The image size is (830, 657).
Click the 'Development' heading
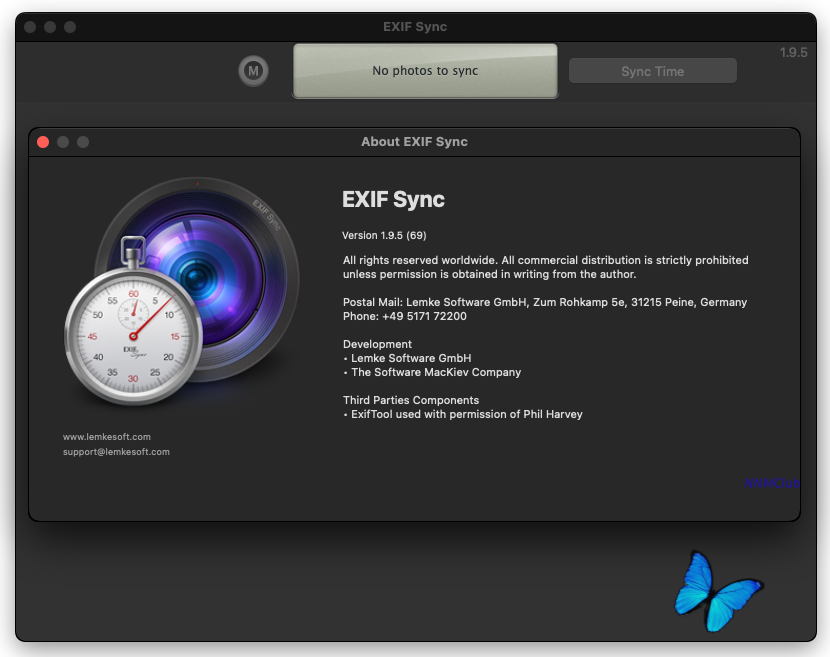(377, 344)
